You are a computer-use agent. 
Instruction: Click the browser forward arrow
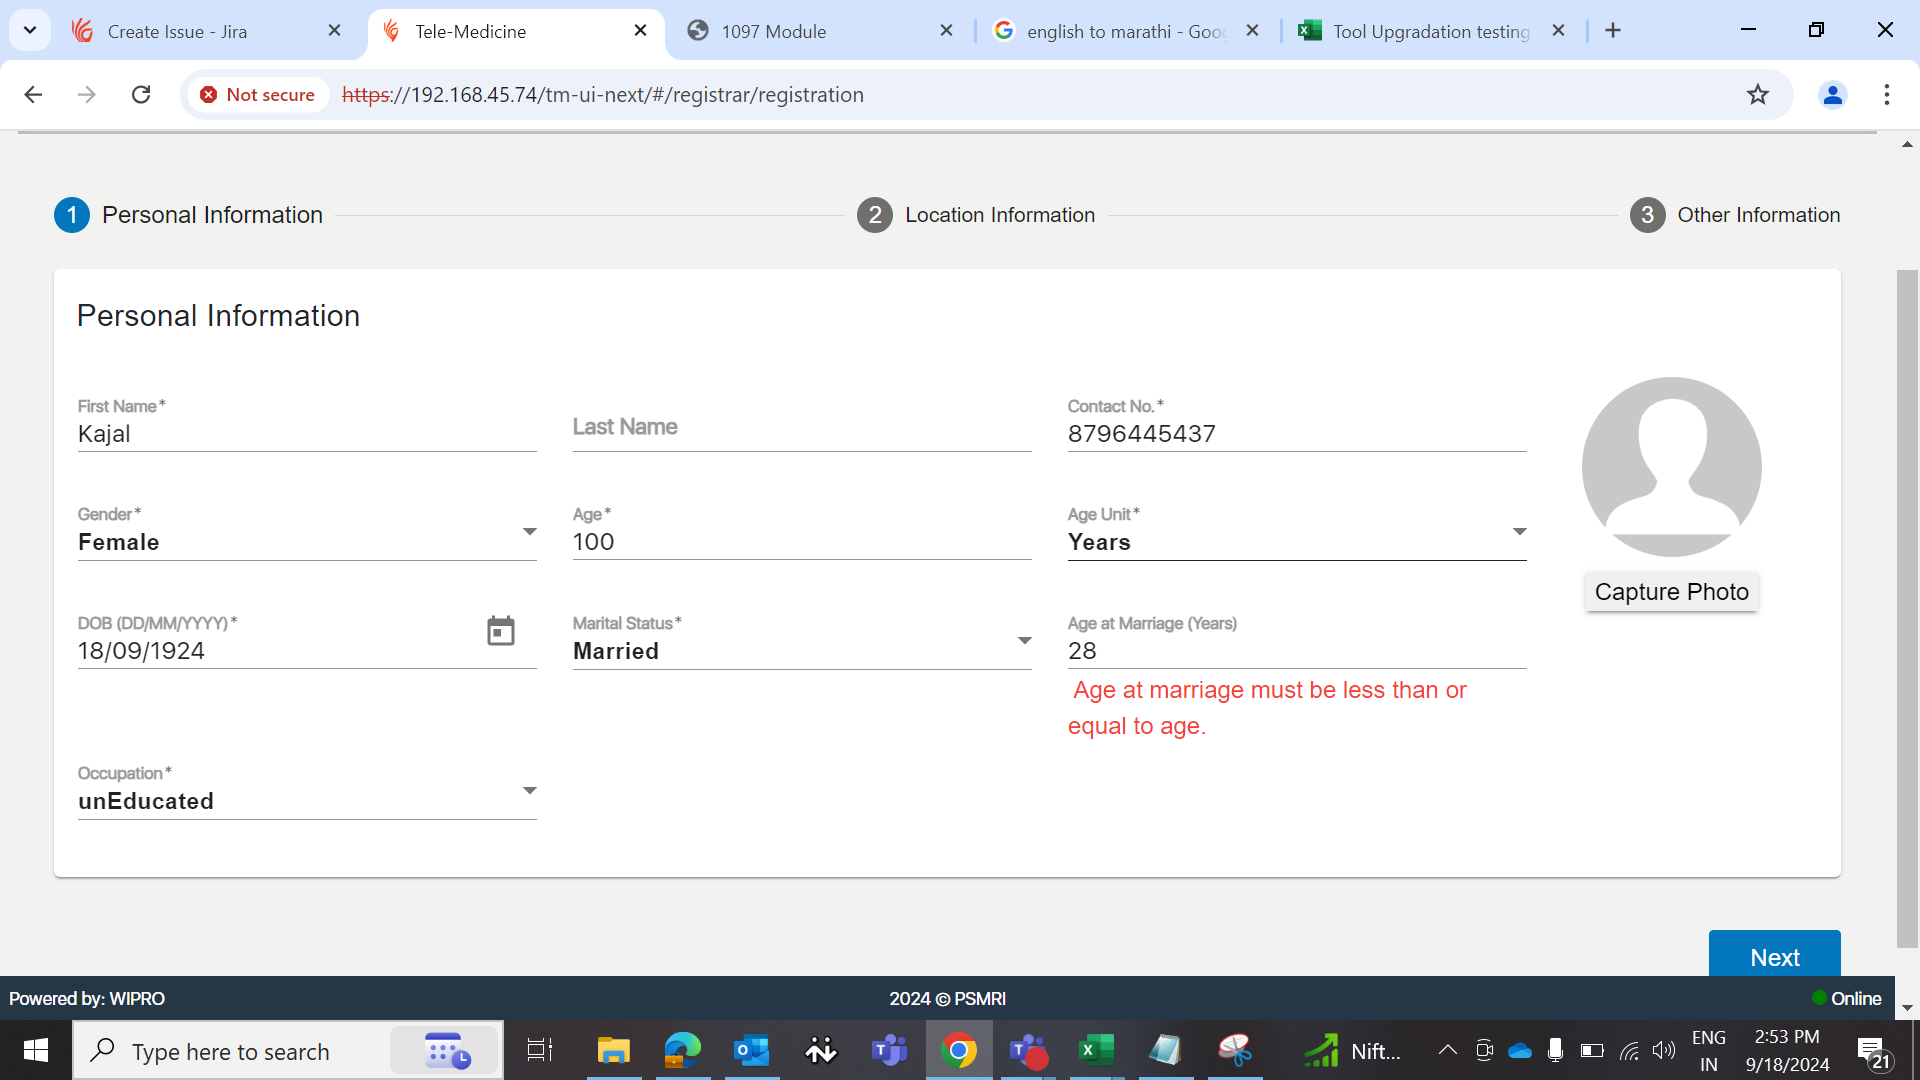[87, 94]
